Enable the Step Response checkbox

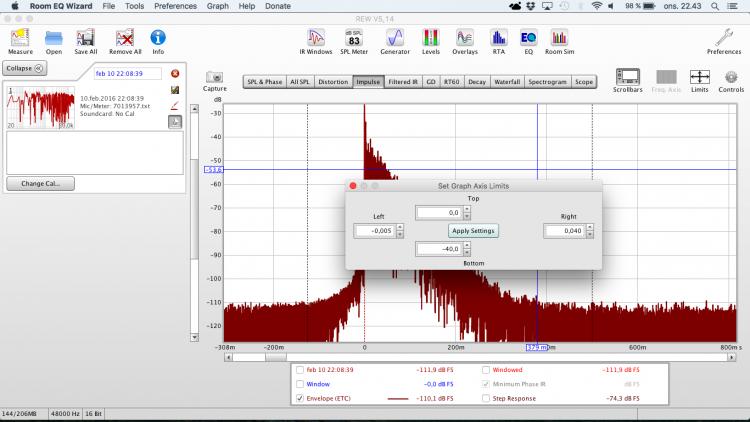click(486, 398)
